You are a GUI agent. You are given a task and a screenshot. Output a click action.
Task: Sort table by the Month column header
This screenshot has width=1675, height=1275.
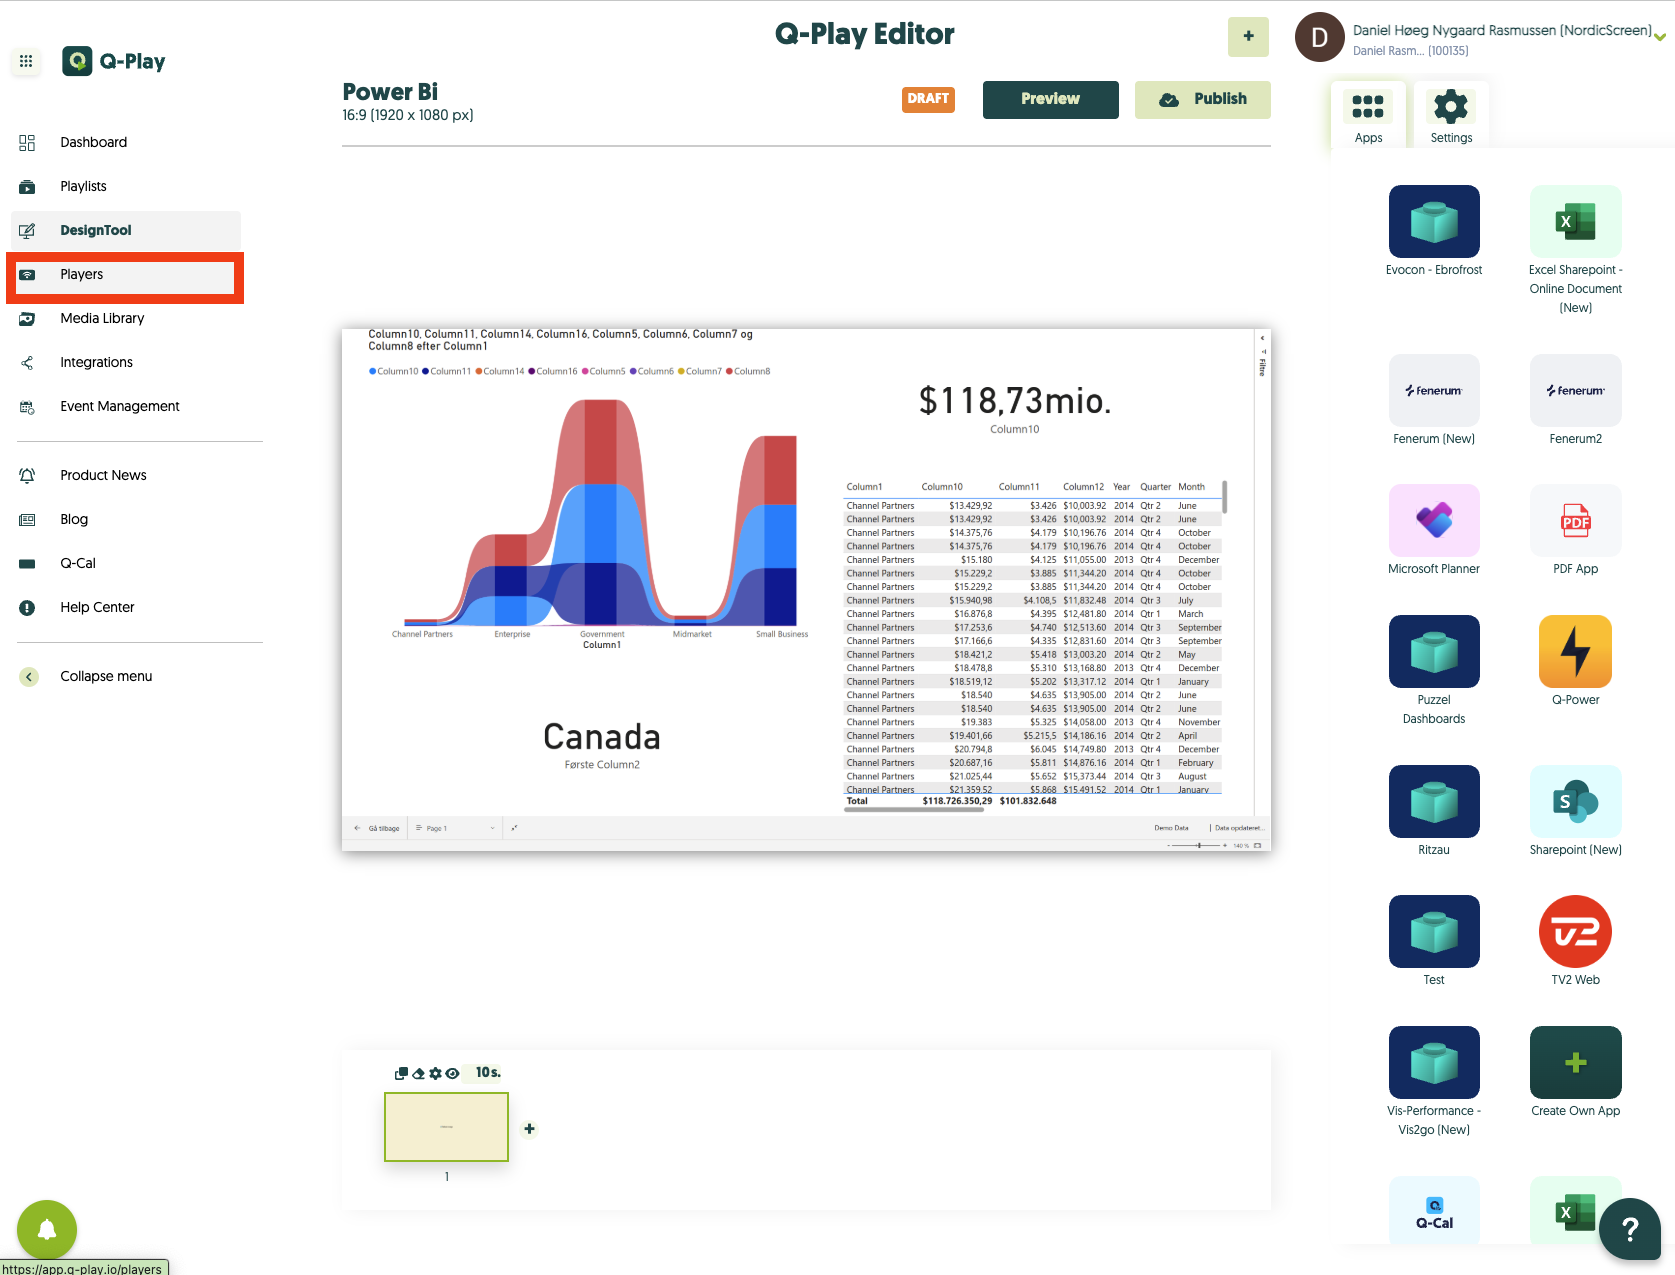(1191, 487)
